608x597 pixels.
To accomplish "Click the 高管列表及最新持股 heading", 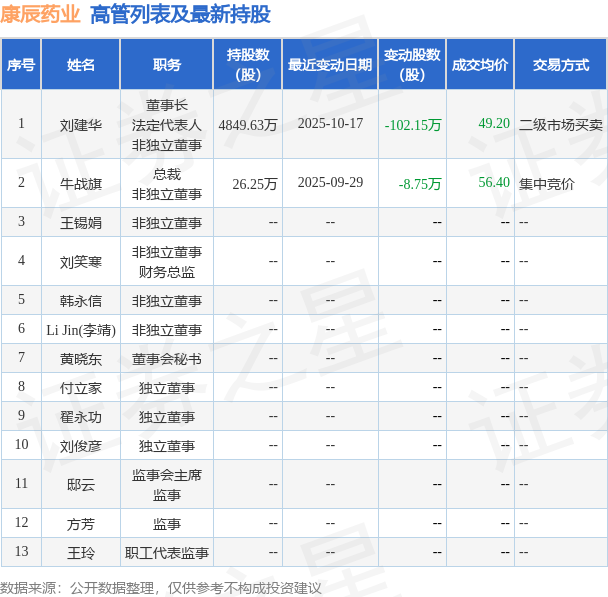I will click(x=180, y=15).
